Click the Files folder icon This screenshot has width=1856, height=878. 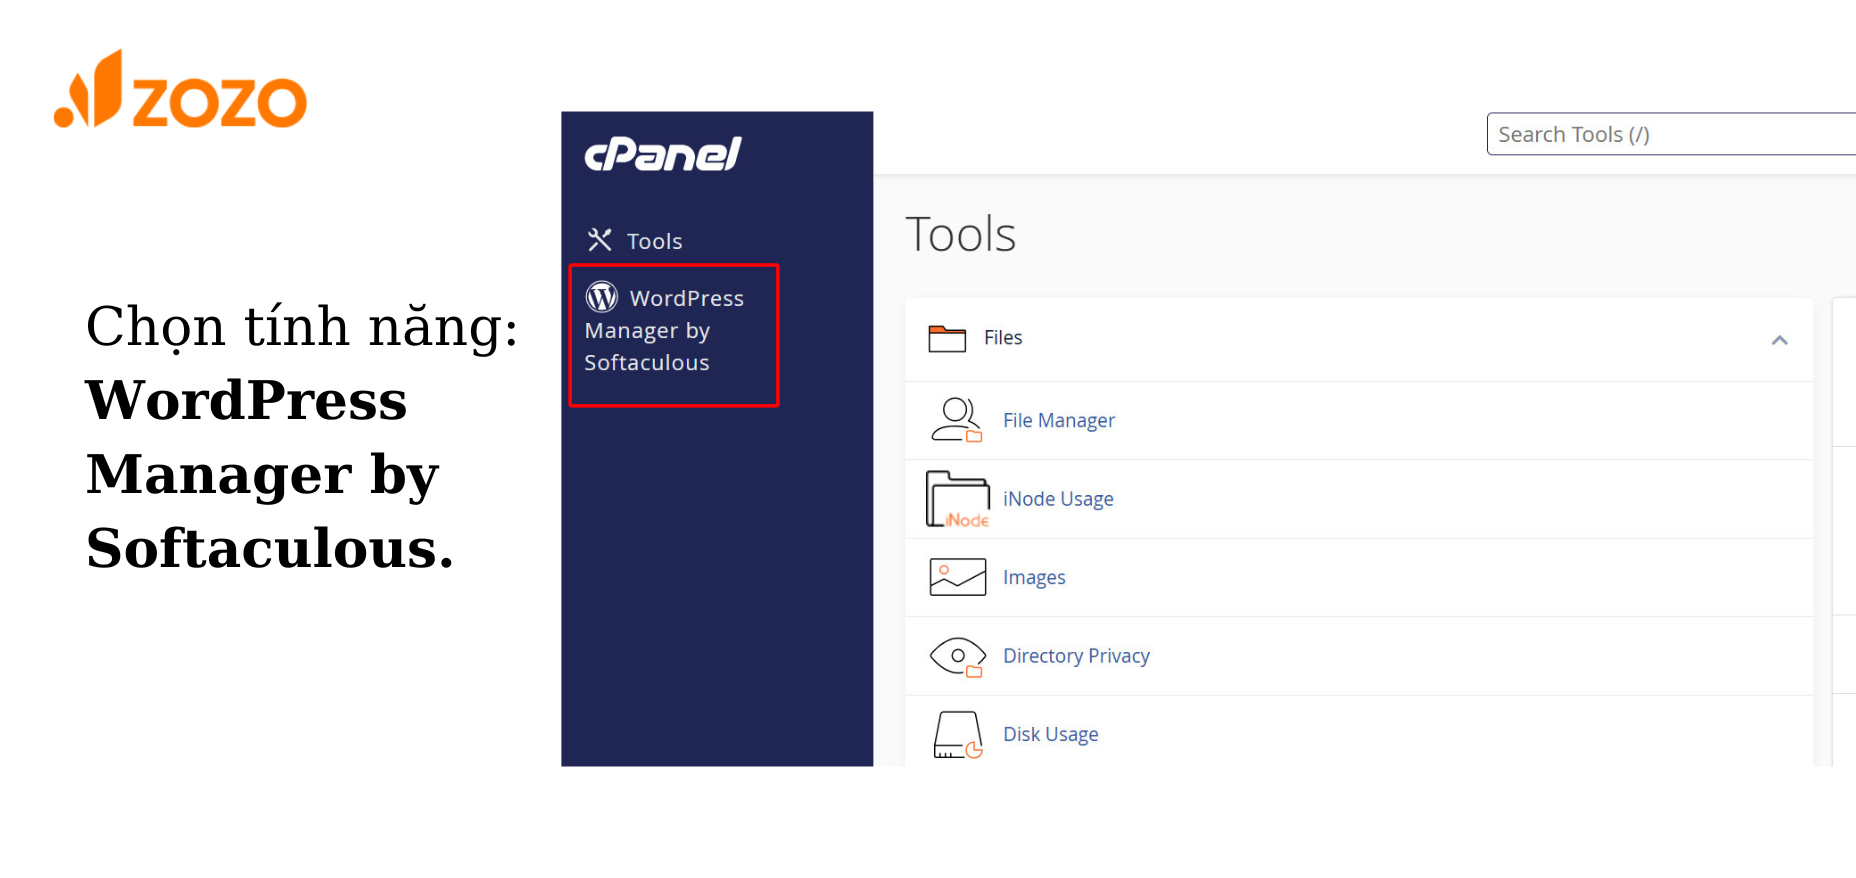(947, 338)
